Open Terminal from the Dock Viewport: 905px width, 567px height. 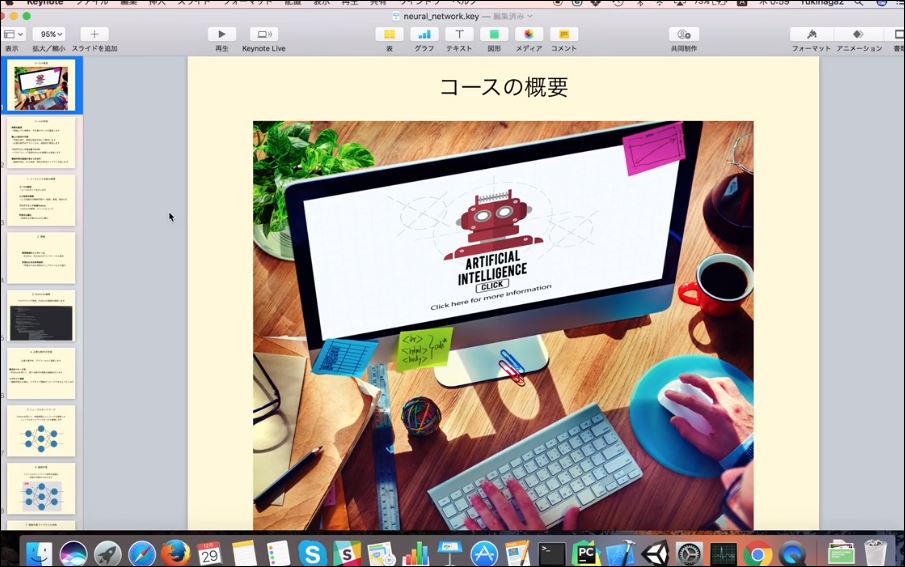(552, 554)
